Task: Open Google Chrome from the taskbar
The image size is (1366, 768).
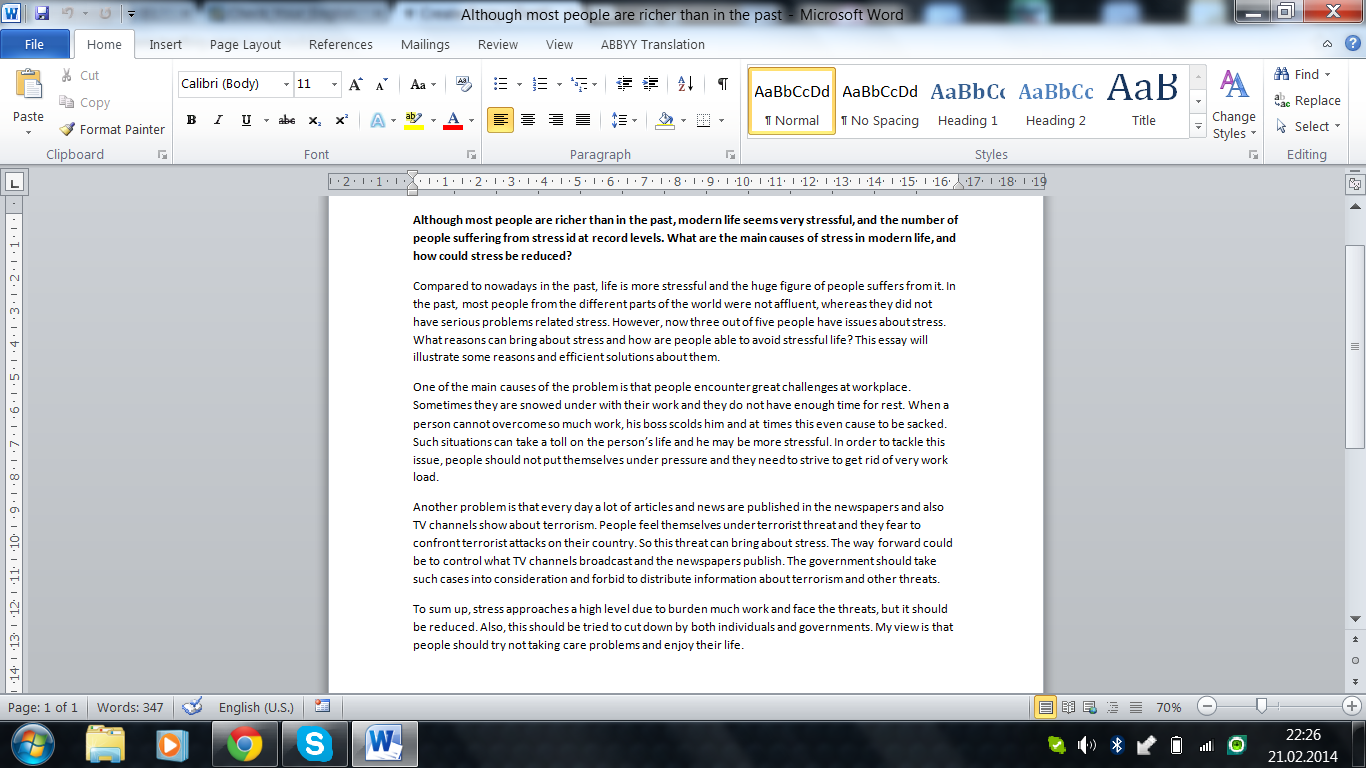Action: 245,745
